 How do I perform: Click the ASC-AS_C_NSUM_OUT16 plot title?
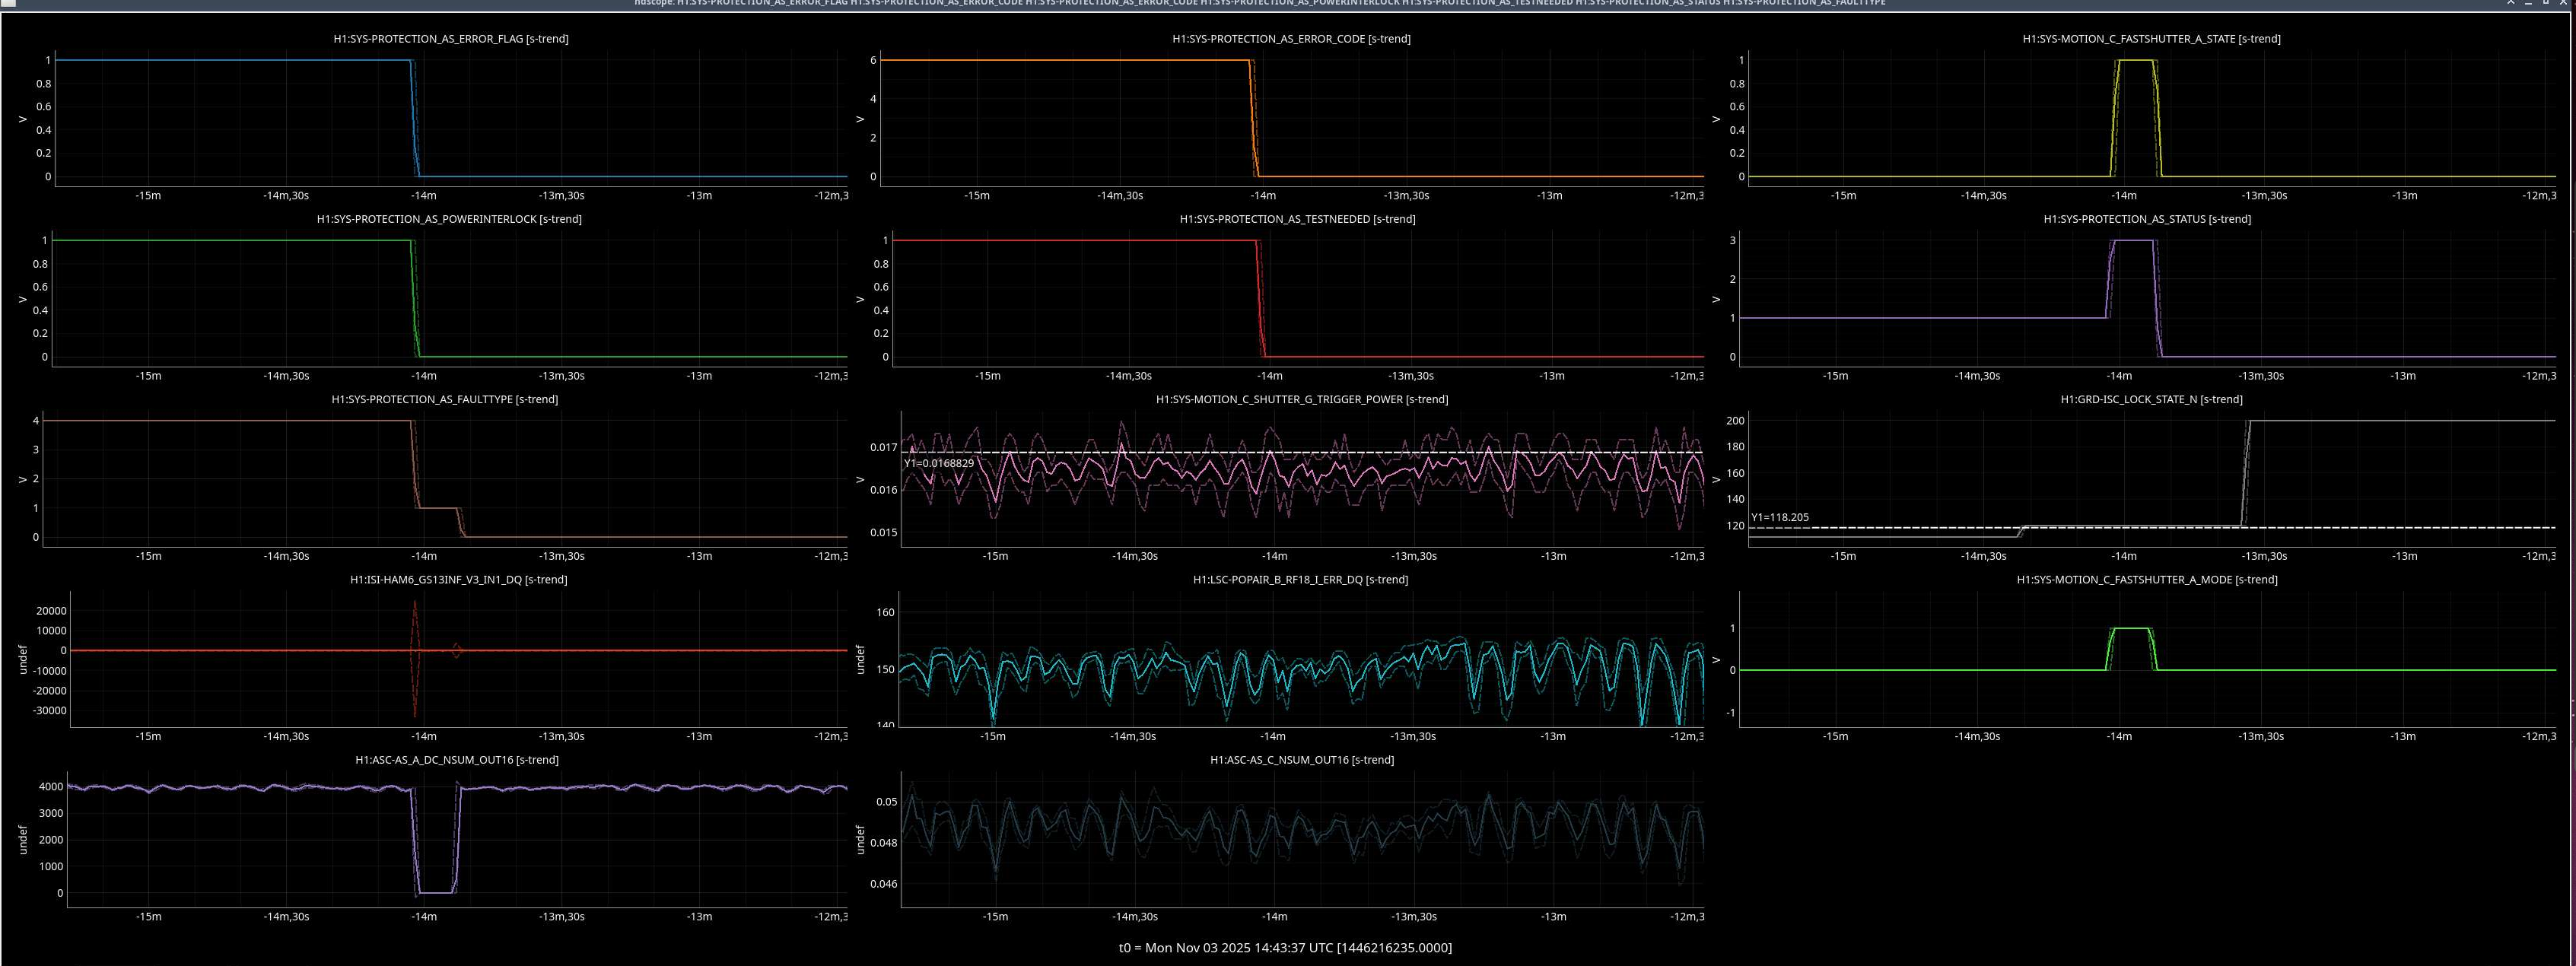(x=1302, y=760)
